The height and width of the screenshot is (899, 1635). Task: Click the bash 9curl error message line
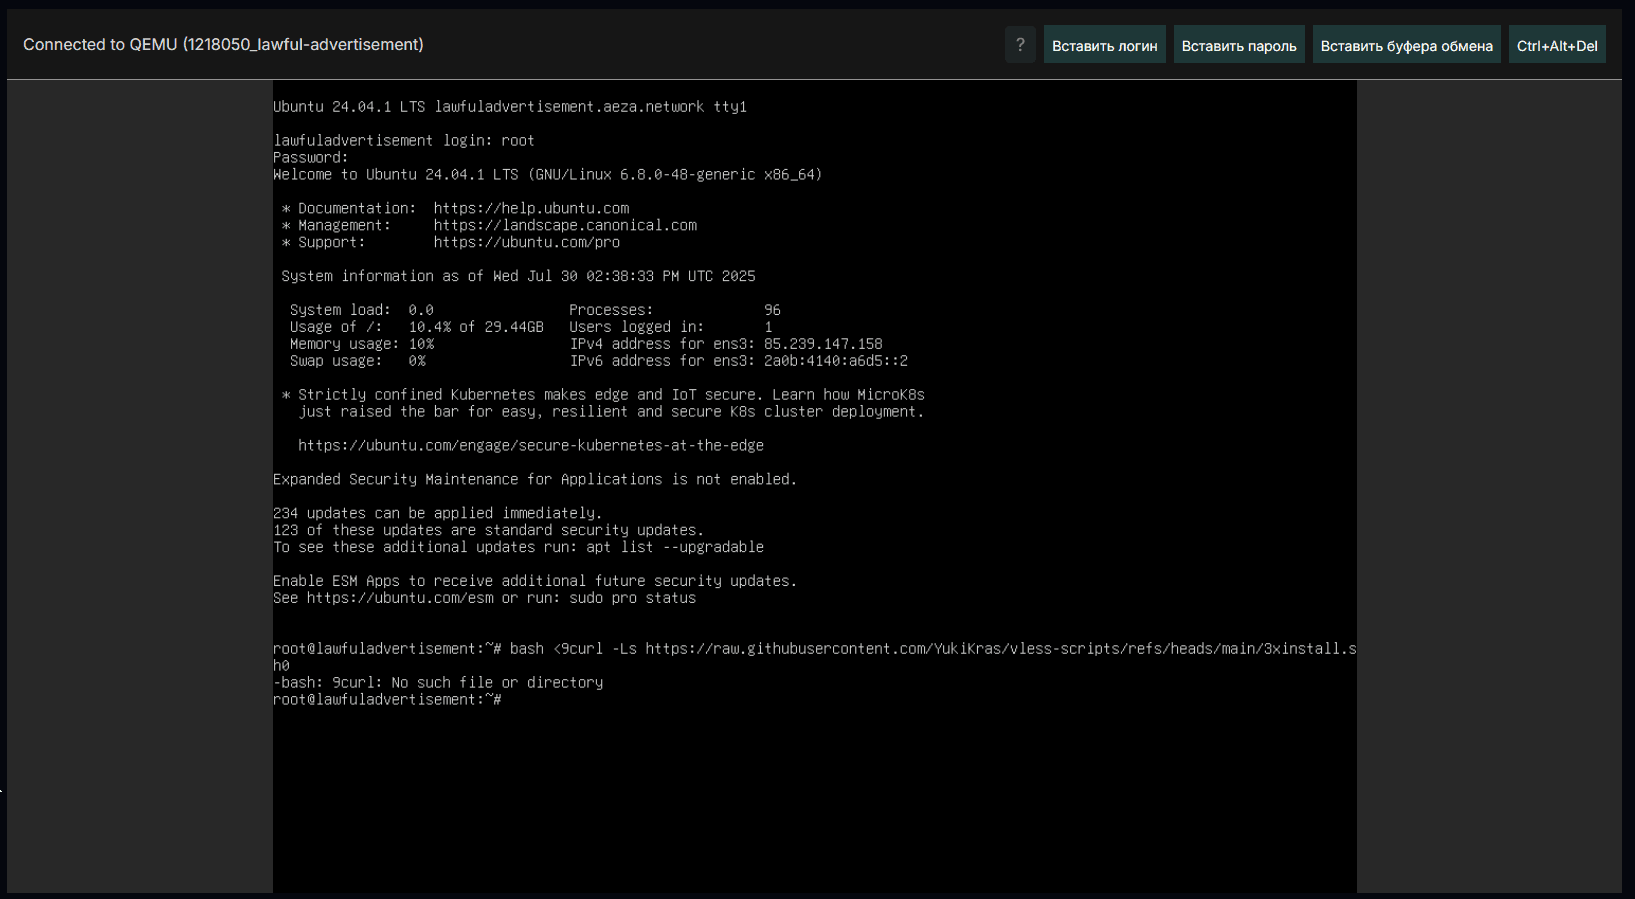coord(438,683)
